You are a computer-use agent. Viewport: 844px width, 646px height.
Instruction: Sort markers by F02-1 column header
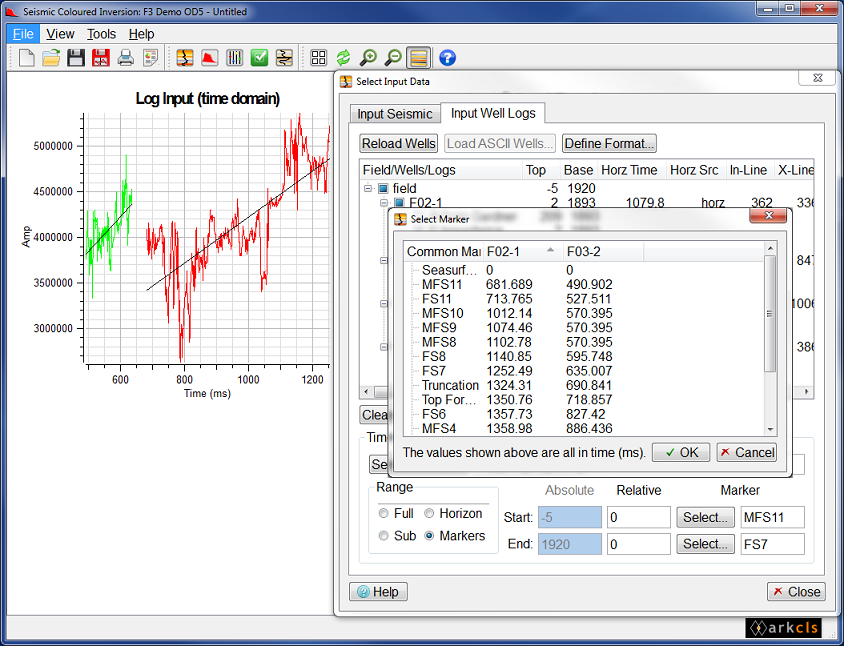[523, 251]
